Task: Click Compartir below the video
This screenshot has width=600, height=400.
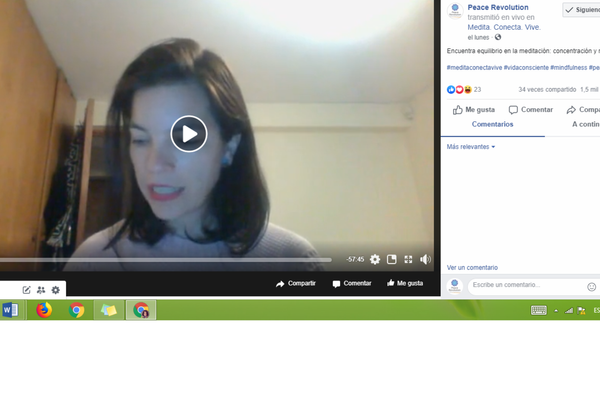Action: click(x=296, y=284)
